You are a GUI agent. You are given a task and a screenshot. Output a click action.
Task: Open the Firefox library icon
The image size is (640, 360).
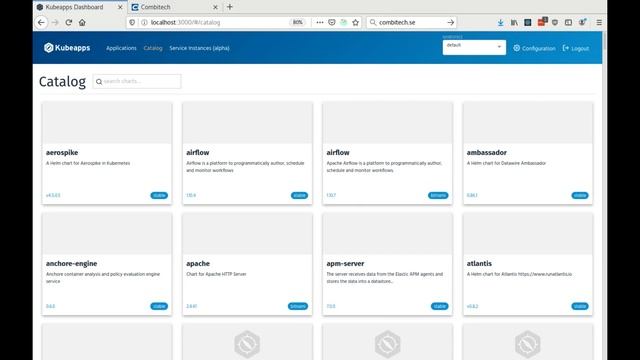click(x=514, y=22)
